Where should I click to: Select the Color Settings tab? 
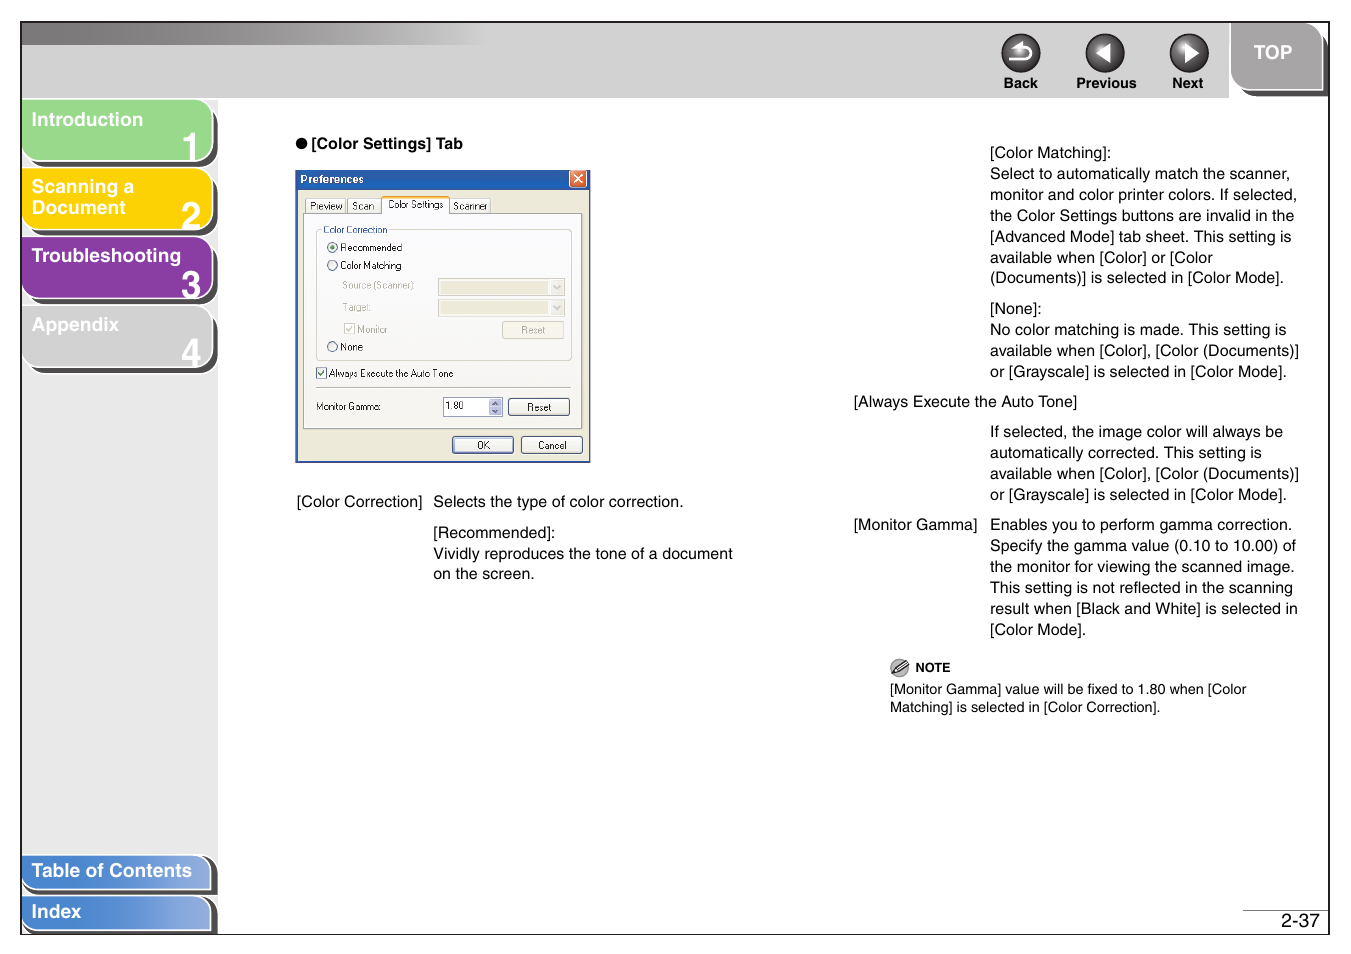[415, 204]
